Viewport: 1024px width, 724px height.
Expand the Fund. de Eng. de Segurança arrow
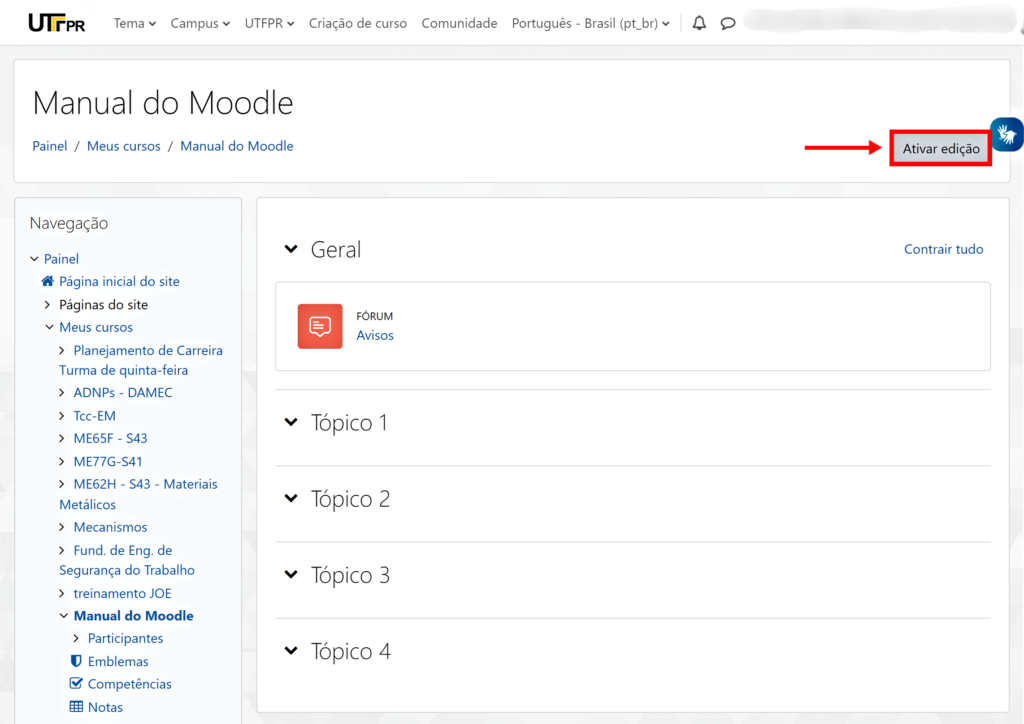point(62,550)
